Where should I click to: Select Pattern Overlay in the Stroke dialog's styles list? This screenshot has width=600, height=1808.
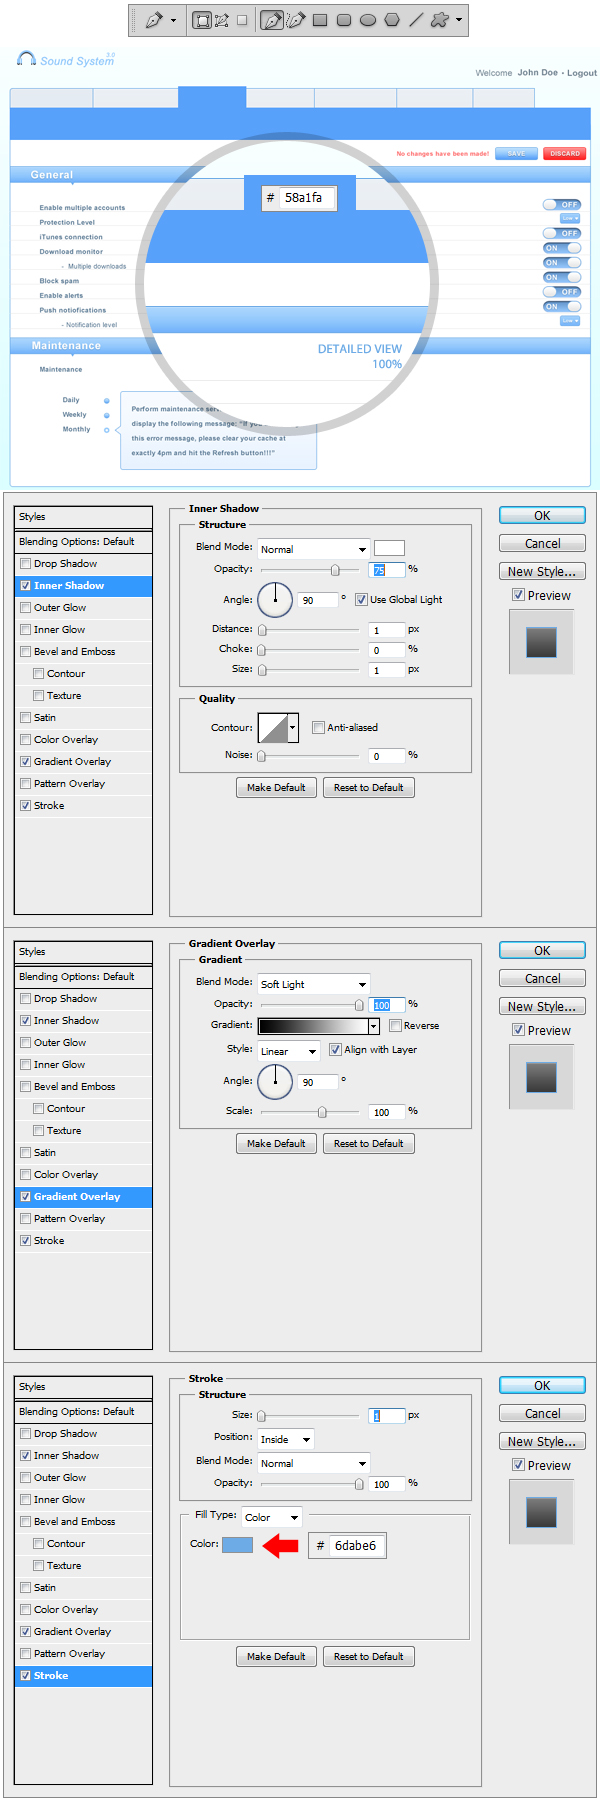[69, 1654]
